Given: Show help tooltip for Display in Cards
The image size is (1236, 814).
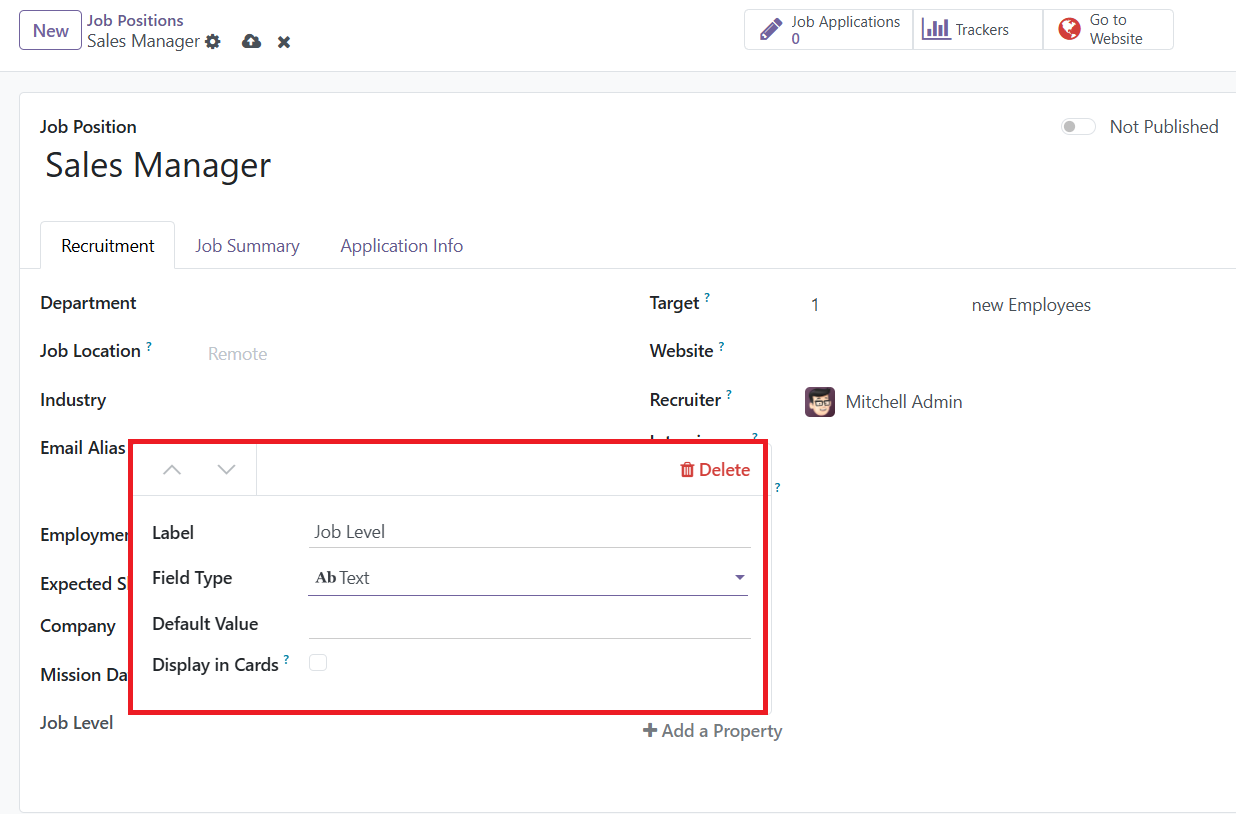Looking at the screenshot, I should [x=286, y=660].
